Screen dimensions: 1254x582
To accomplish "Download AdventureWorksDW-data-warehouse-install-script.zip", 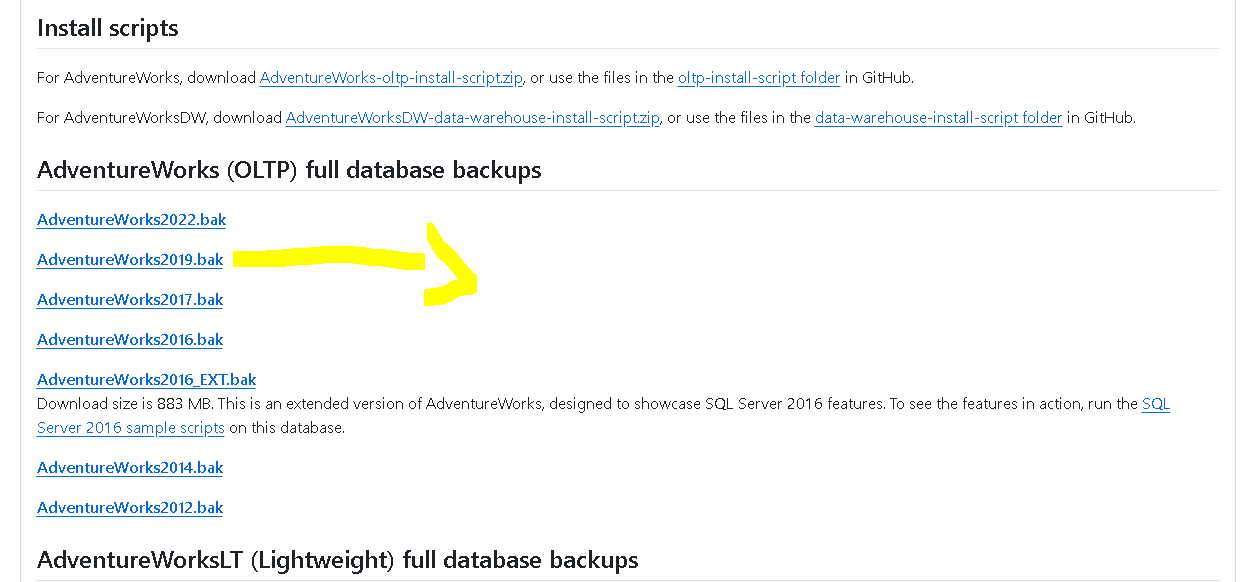I will coord(472,117).
